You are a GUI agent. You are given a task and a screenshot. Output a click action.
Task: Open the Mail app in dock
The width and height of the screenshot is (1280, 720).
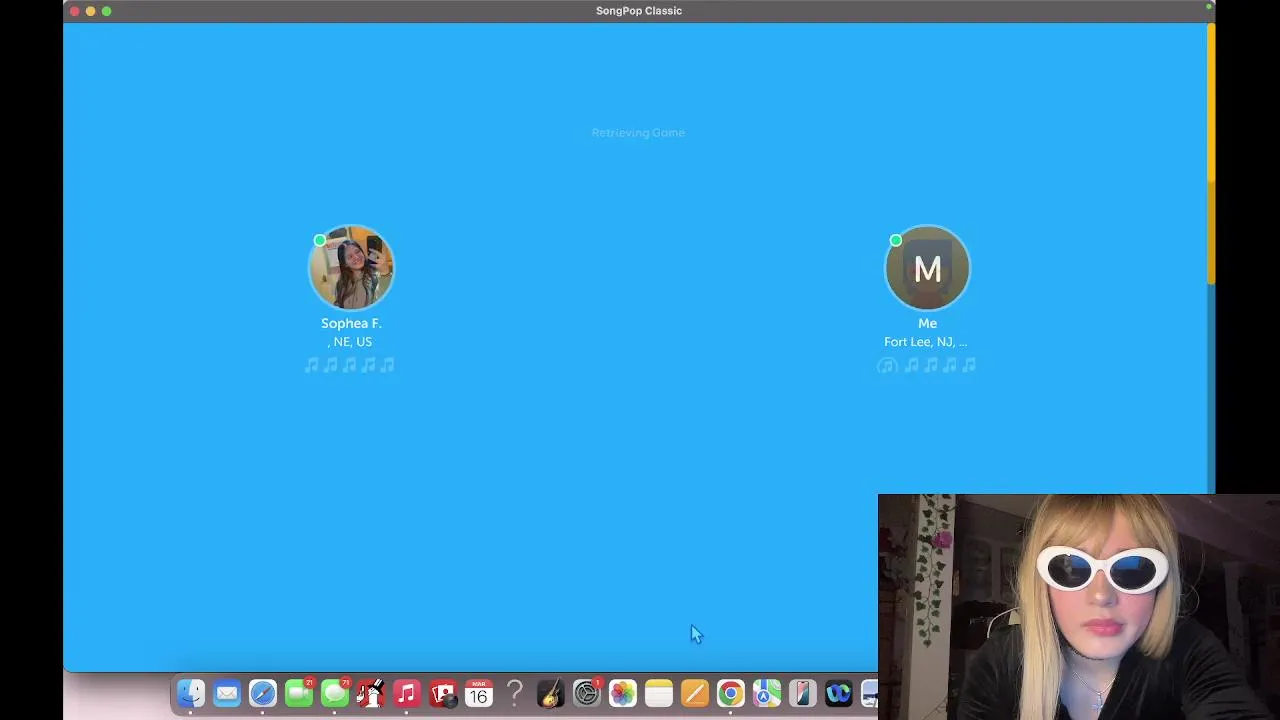(227, 693)
